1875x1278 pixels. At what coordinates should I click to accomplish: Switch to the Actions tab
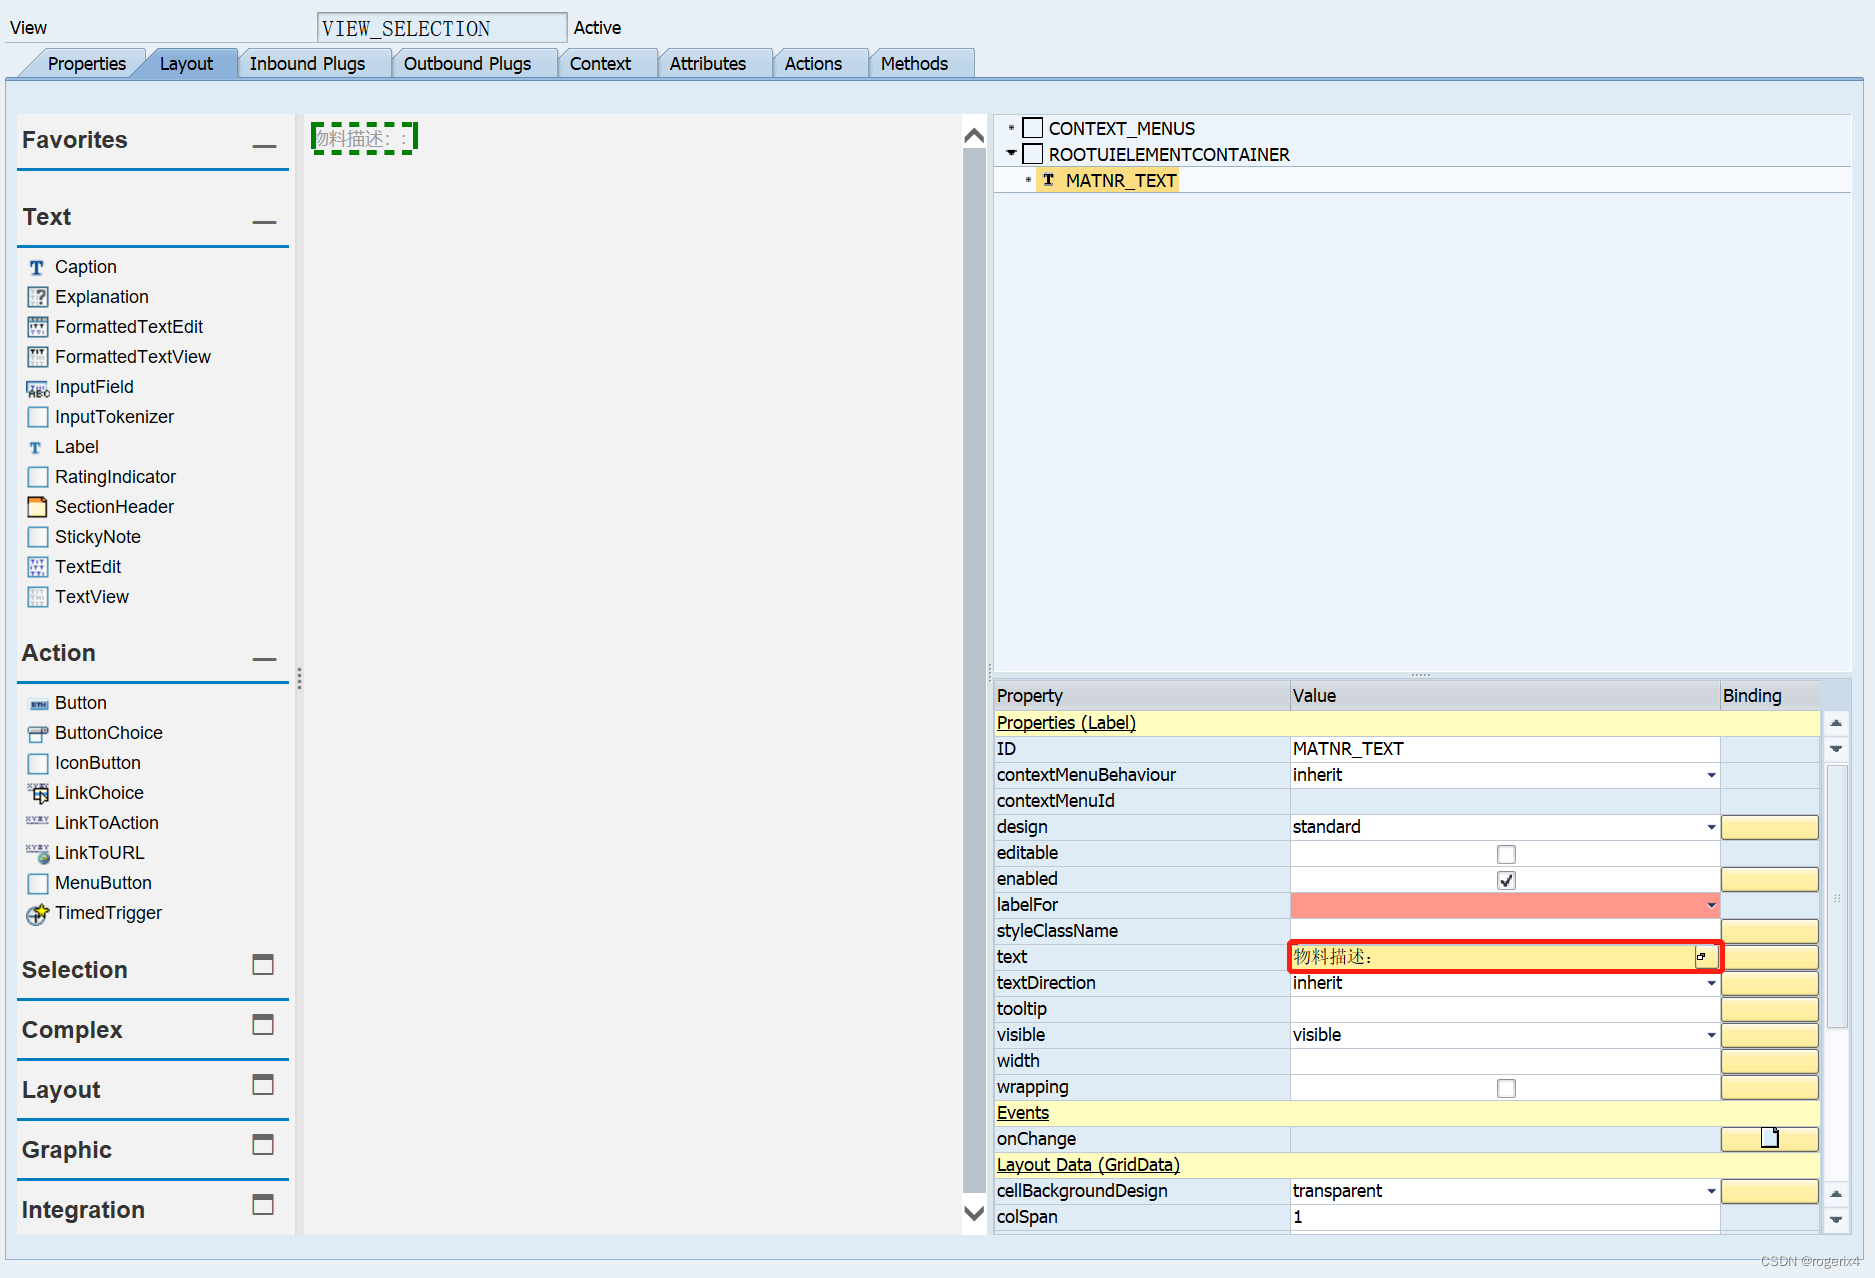pyautogui.click(x=813, y=64)
